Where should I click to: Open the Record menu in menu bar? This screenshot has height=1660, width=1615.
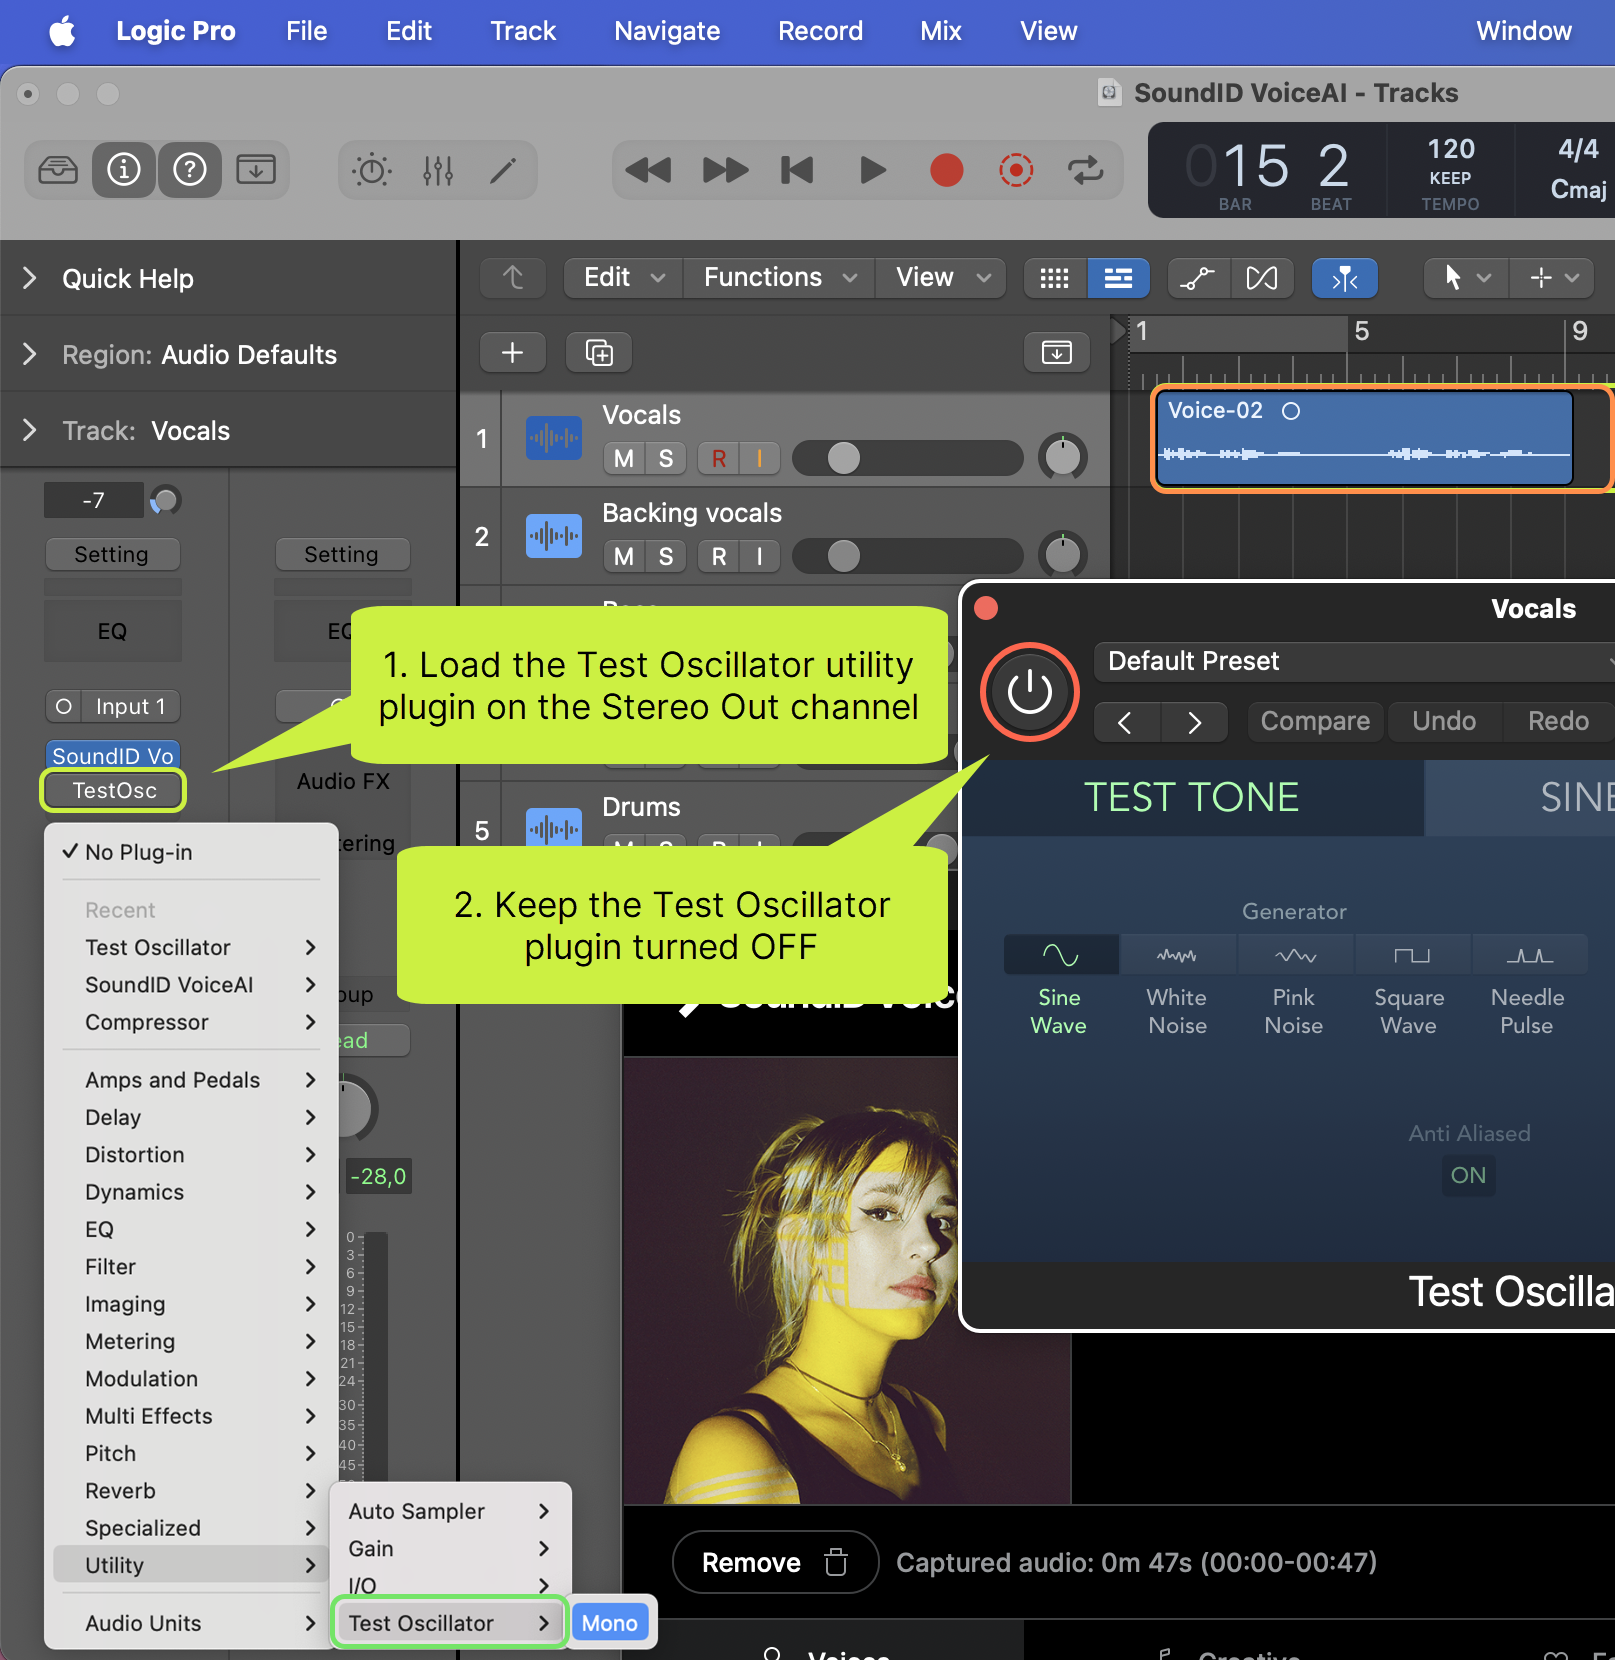point(820,32)
